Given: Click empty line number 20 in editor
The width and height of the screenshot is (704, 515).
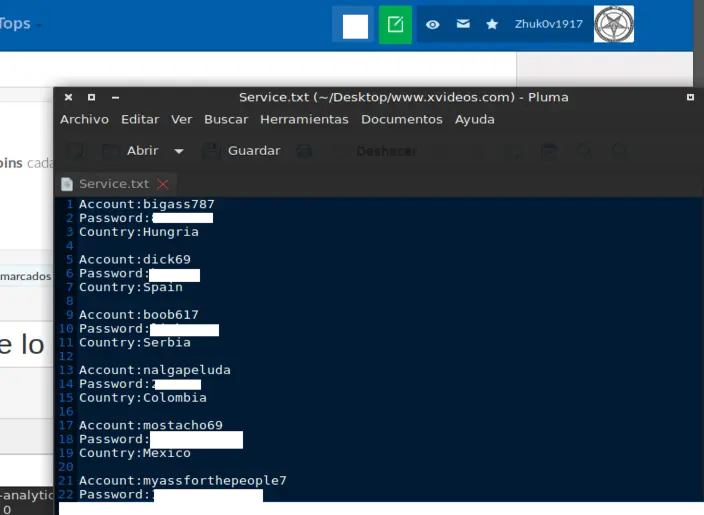Looking at the screenshot, I should [66, 467].
